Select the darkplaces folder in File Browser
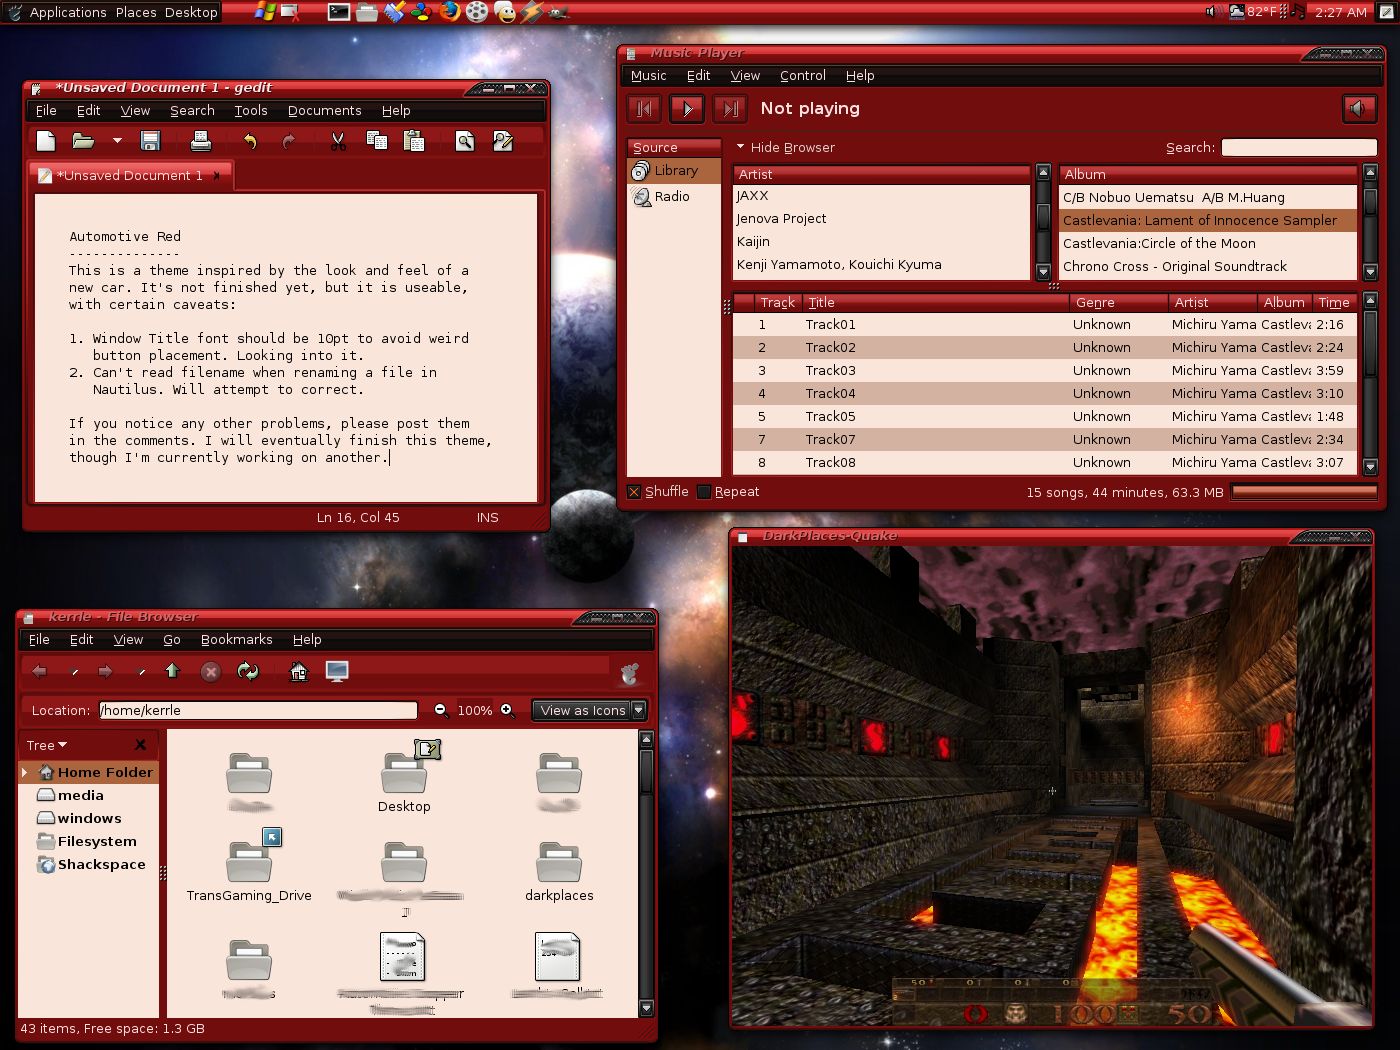Screen dimensions: 1400x1050 559,872
